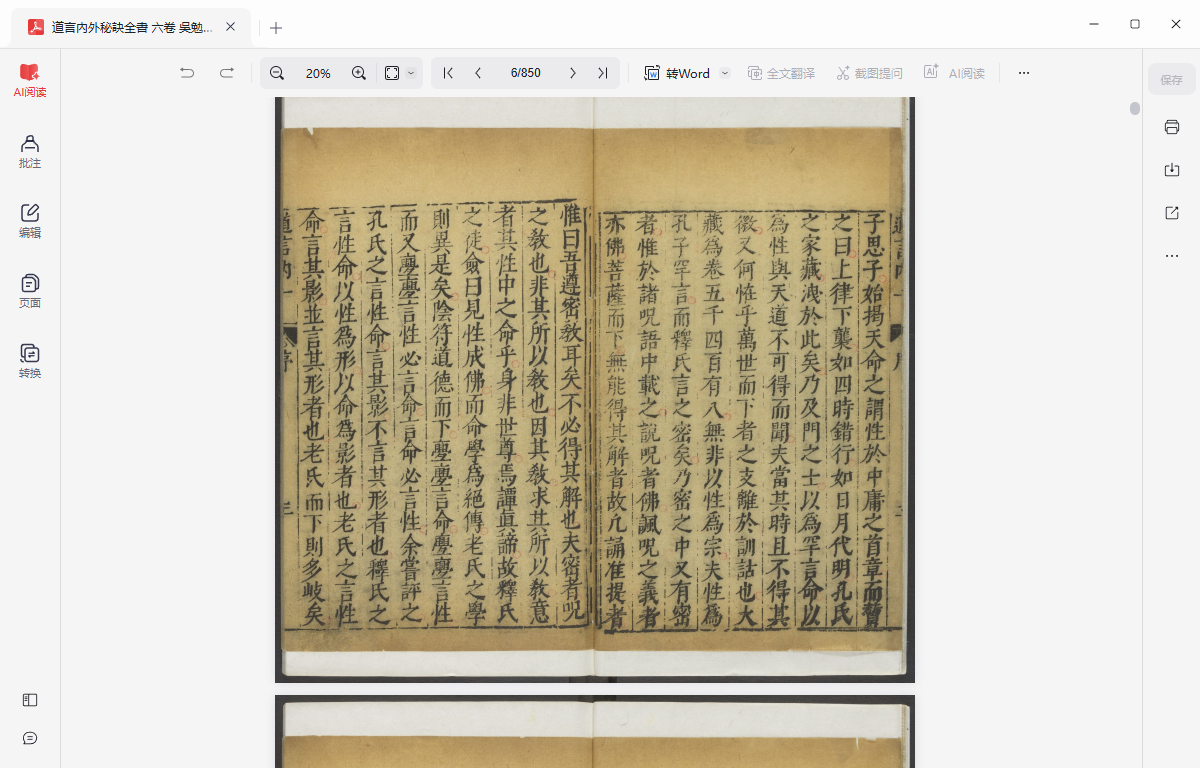Open the 编辑 edit tool
This screenshot has width=1200, height=768.
[30, 221]
